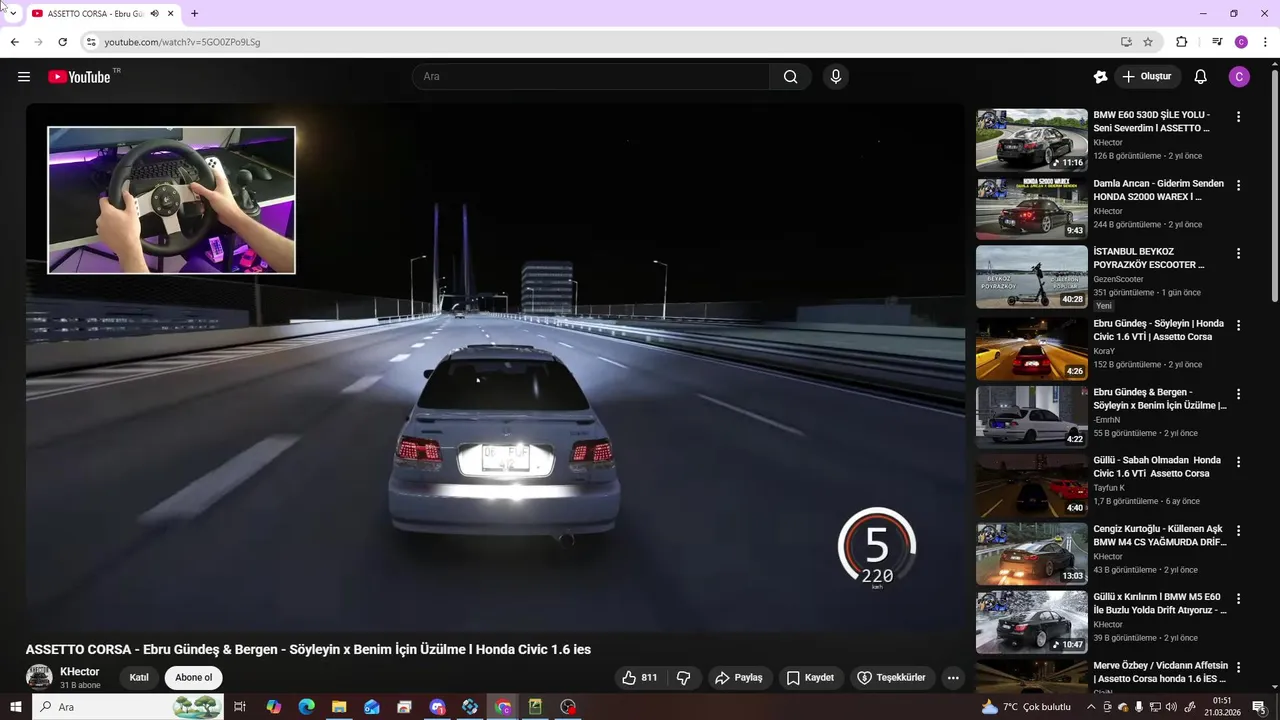Go to the YouTube home logo
Screen dimensions: 1280x720
click(79, 77)
